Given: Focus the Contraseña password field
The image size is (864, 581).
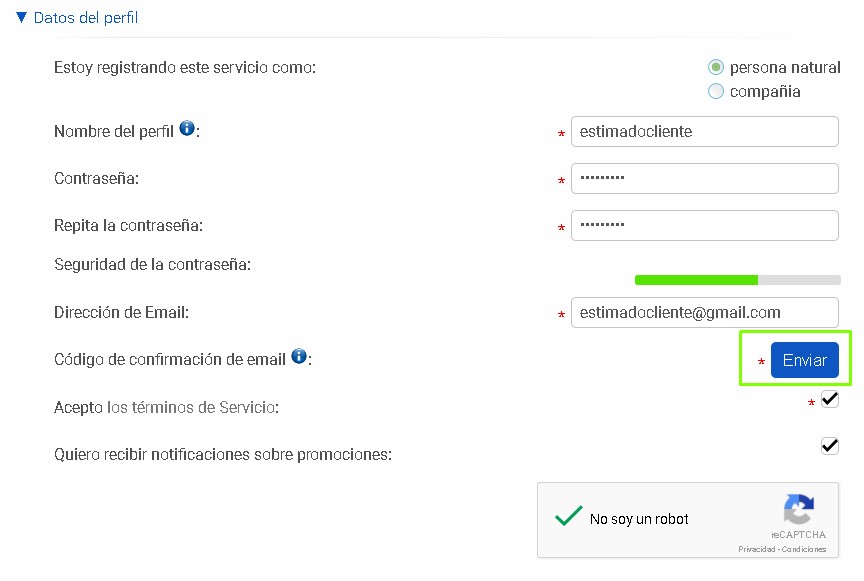Looking at the screenshot, I should coord(705,178).
